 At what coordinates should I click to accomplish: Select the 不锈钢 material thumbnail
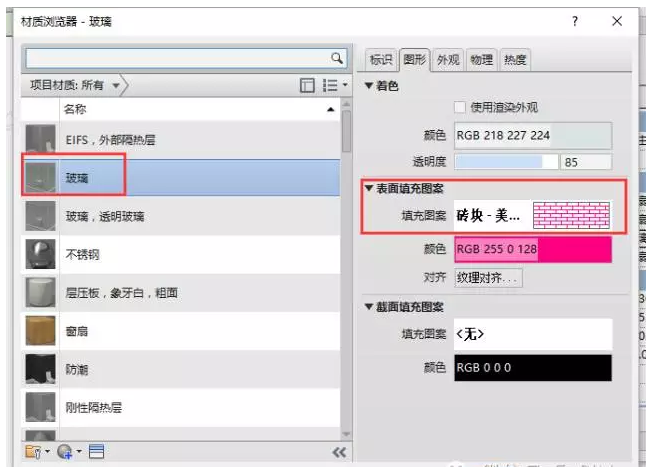(x=40, y=254)
